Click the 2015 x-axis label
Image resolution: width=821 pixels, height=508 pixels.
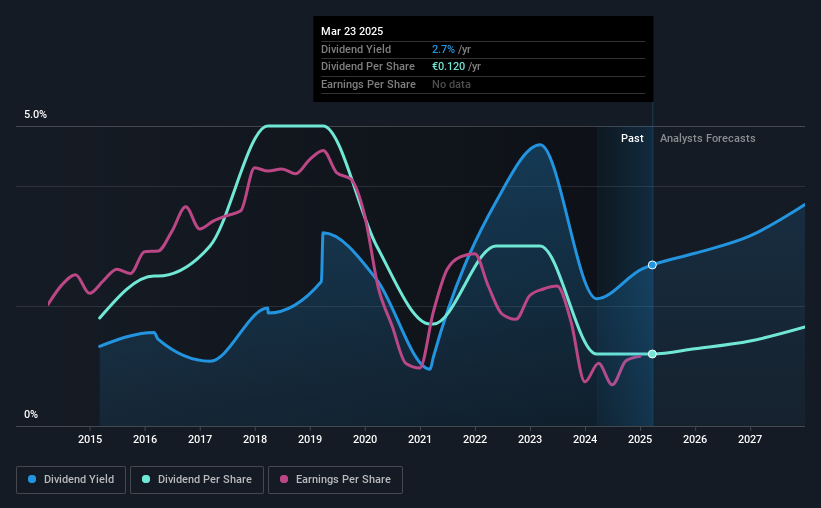90,439
